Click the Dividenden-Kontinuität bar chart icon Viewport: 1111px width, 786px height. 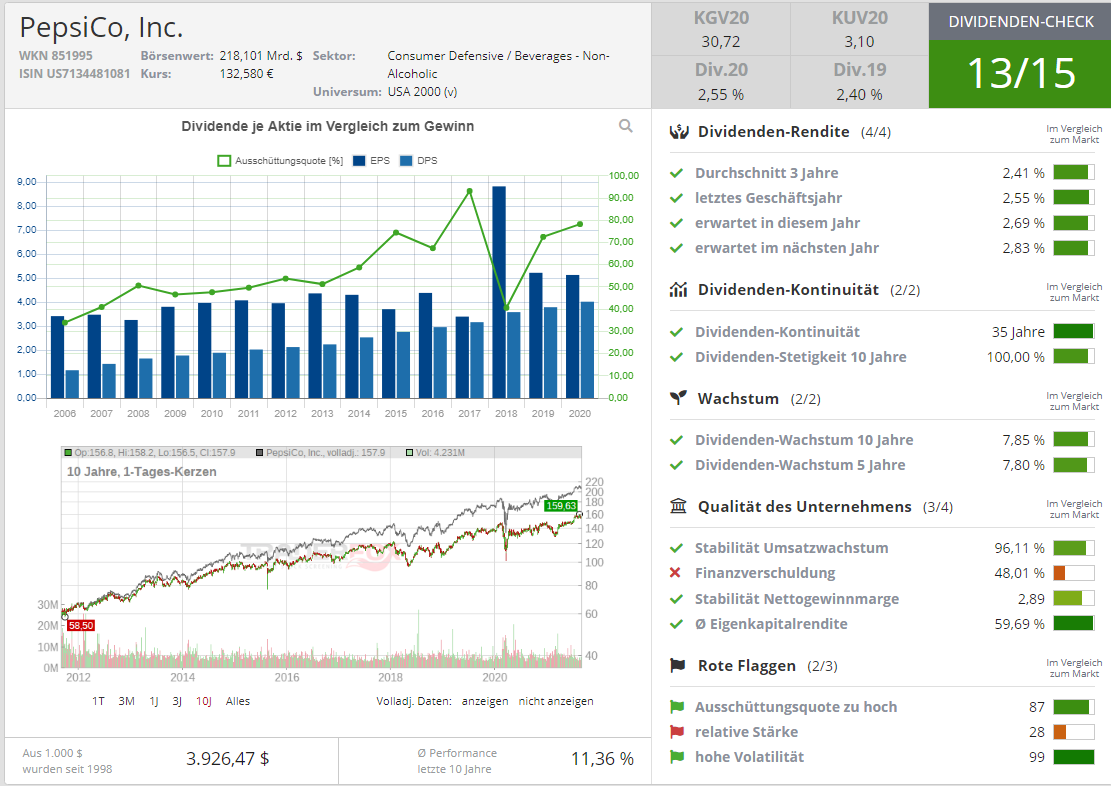(x=679, y=290)
